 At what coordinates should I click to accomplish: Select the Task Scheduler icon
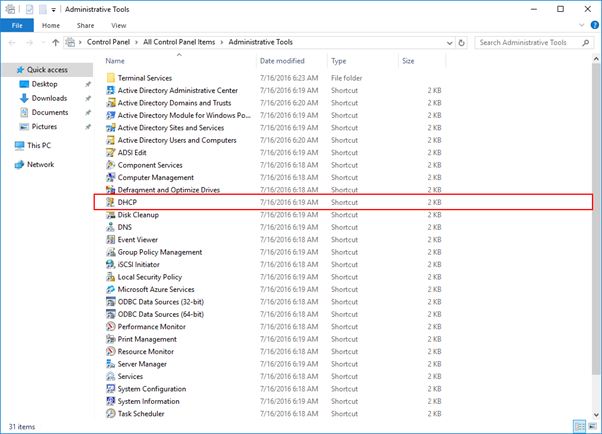click(x=111, y=414)
